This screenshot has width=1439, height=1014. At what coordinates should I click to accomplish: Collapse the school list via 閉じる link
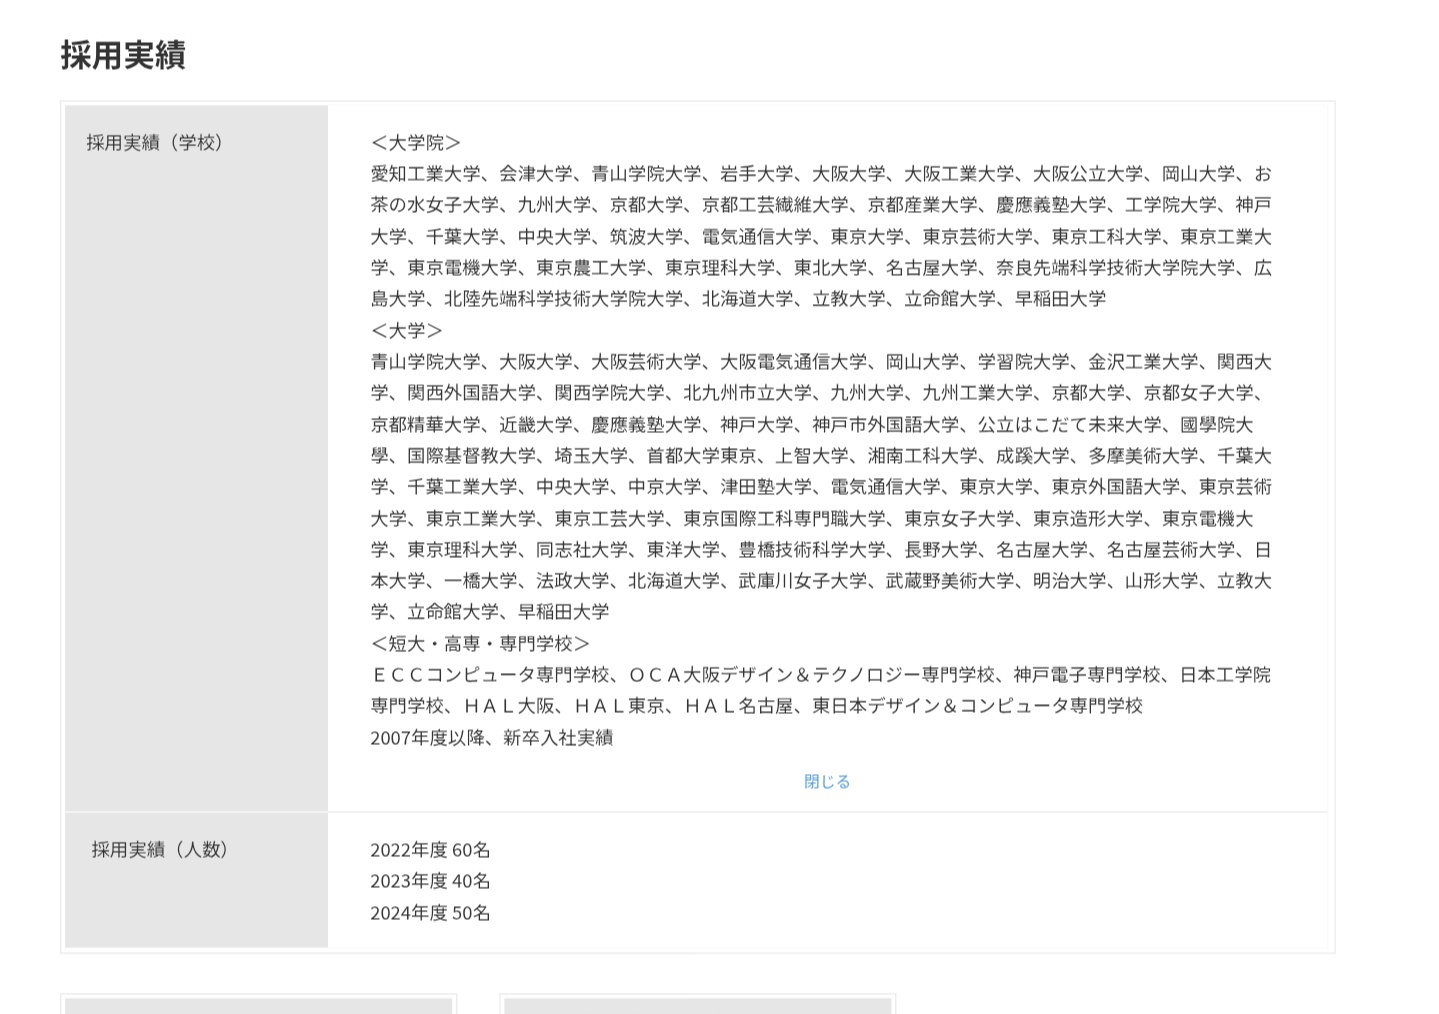(824, 781)
